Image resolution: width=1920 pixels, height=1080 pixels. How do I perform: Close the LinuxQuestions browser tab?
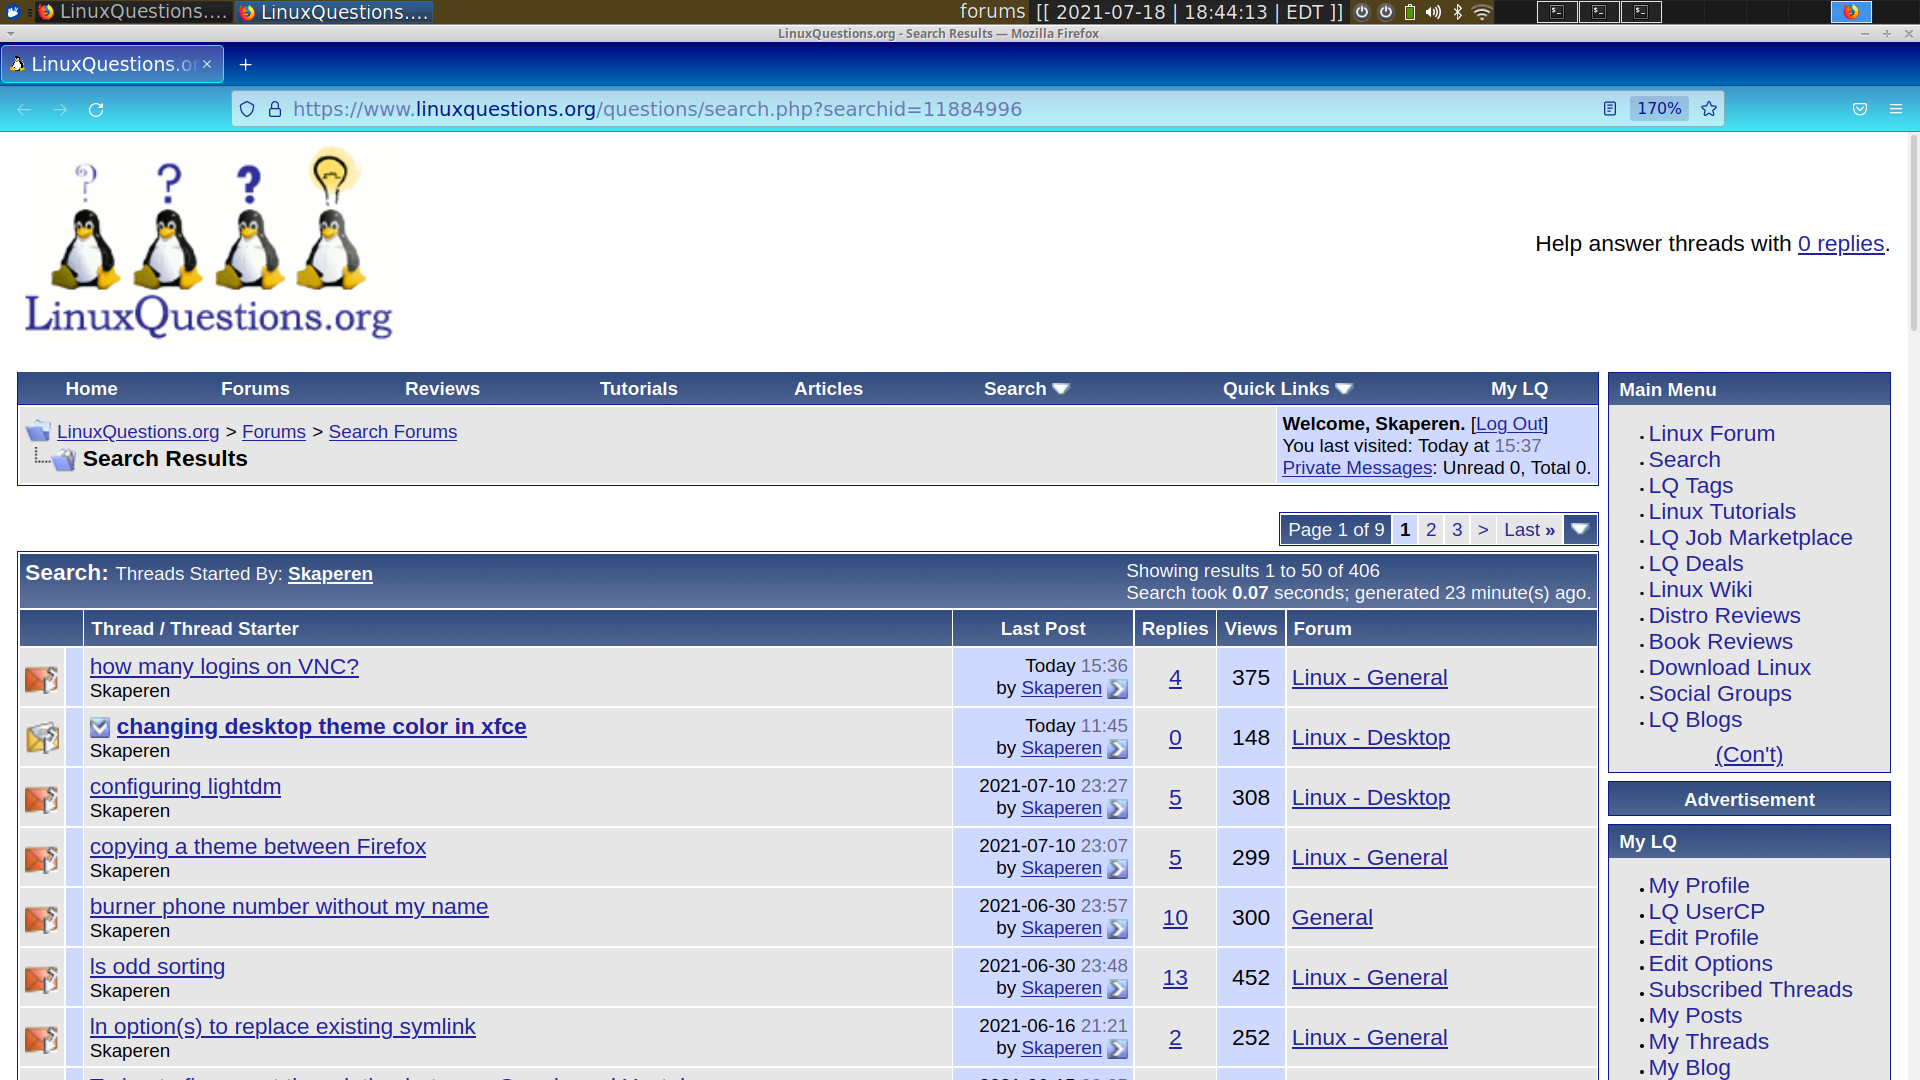click(x=207, y=64)
